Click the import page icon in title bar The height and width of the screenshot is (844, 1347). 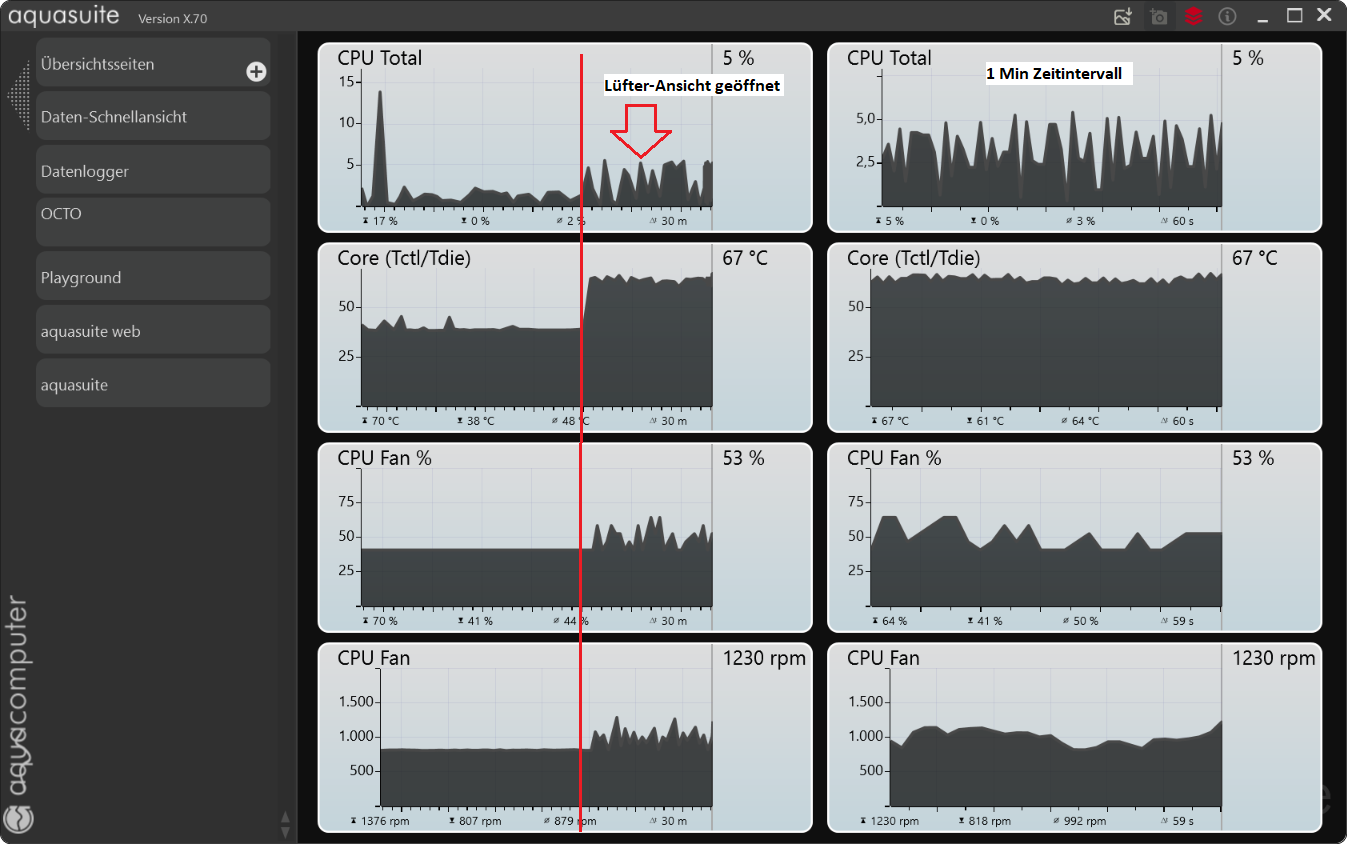pos(1123,16)
